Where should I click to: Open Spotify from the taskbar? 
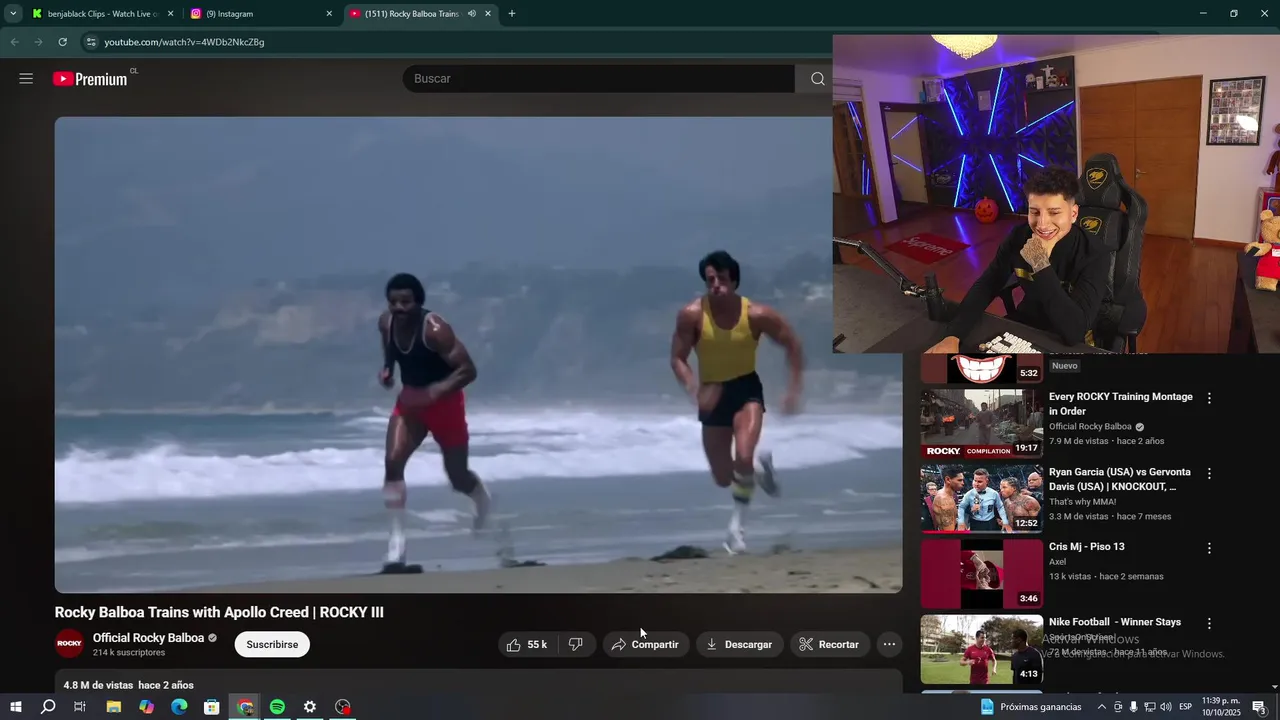277,707
